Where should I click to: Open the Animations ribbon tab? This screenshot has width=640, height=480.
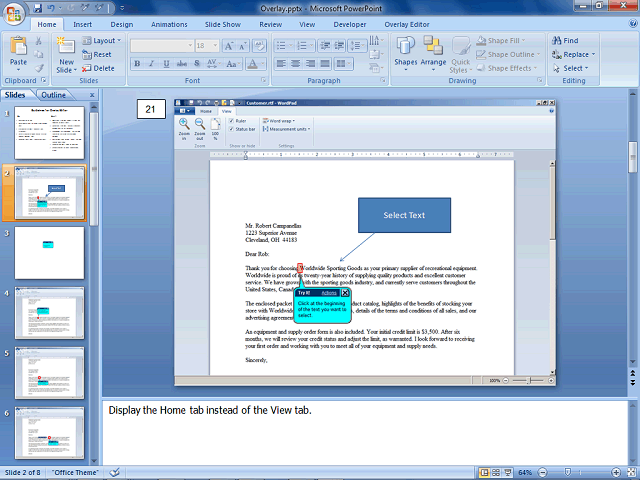tap(169, 24)
